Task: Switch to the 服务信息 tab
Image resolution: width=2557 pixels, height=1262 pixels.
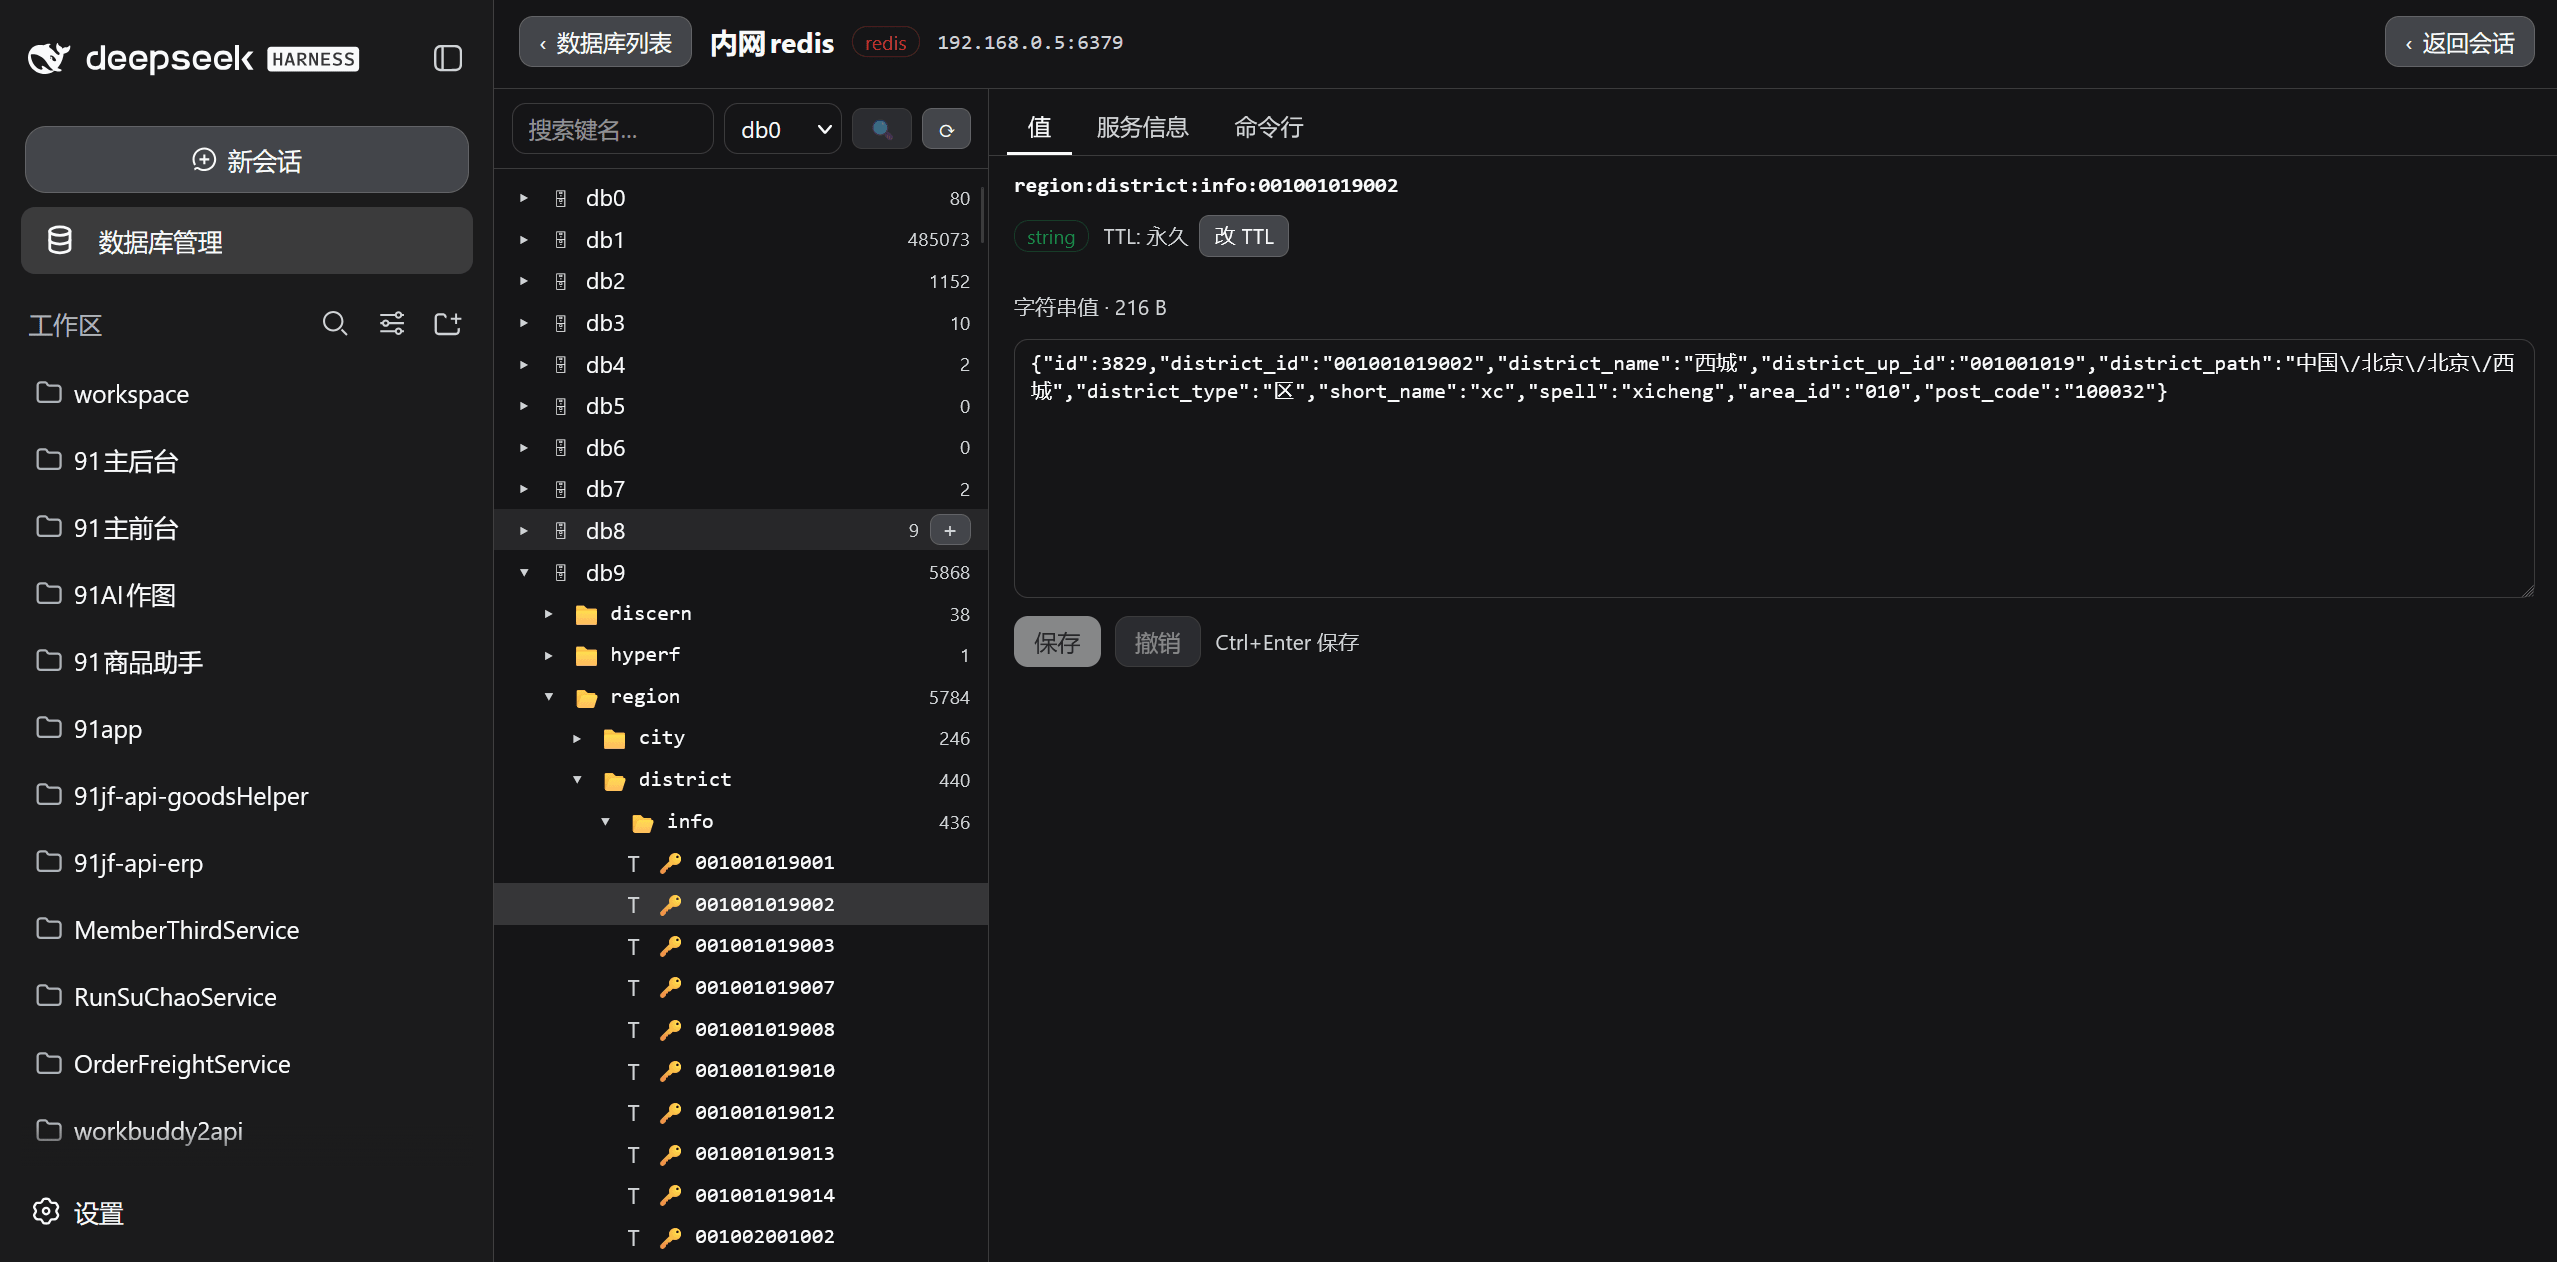Action: click(x=1142, y=127)
